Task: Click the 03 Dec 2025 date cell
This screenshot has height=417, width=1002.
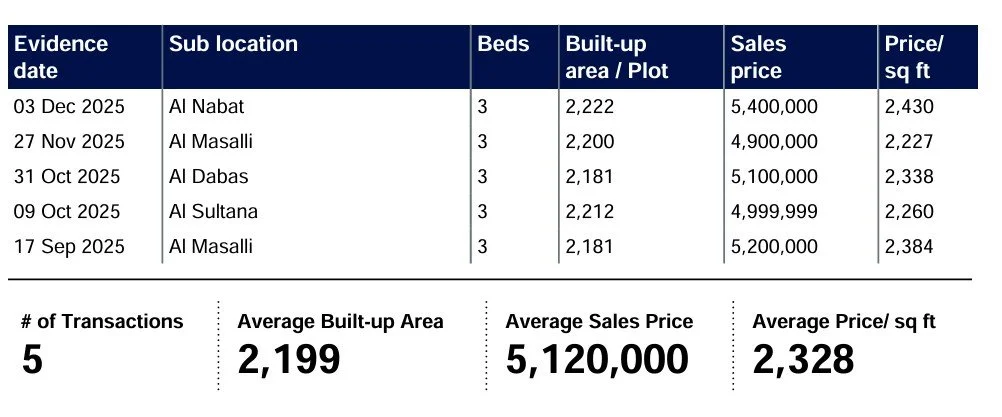Action: tap(69, 107)
